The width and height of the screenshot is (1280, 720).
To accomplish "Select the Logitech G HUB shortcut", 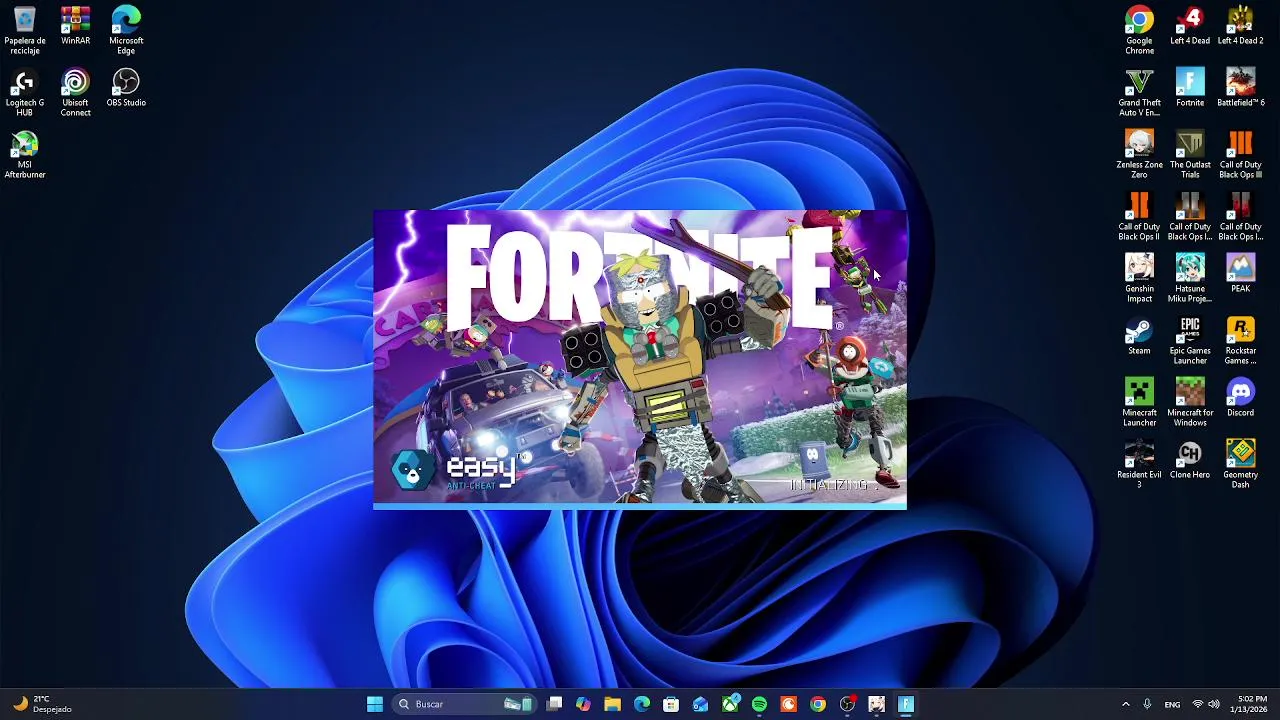I will pos(25,92).
